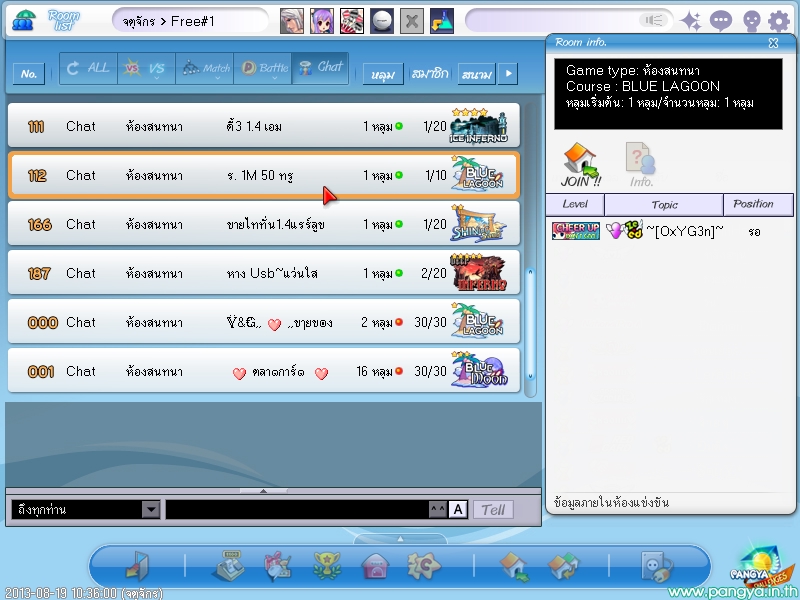Select room 166 titled ขายไททั่น
The height and width of the screenshot is (600, 800).
[x=264, y=223]
